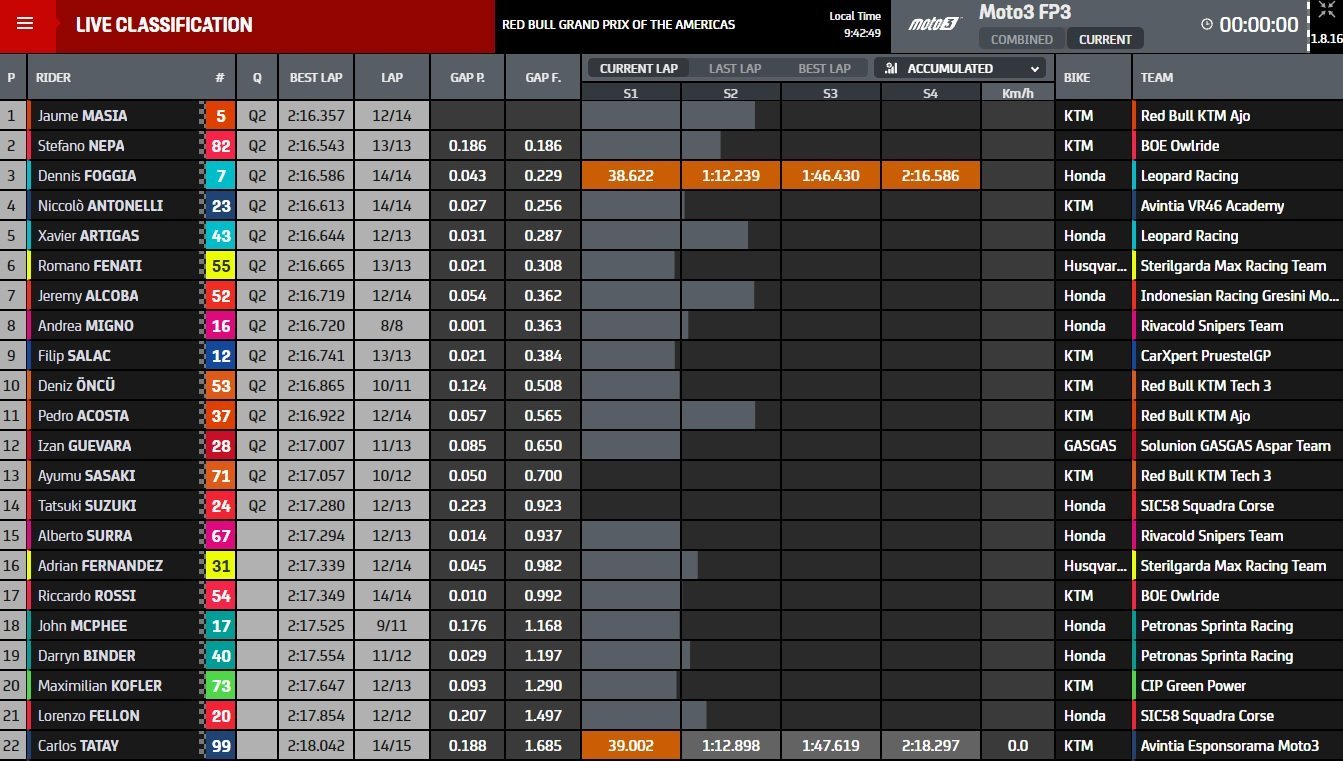
Task: Click best lap time 2:16.357
Action: 316,115
